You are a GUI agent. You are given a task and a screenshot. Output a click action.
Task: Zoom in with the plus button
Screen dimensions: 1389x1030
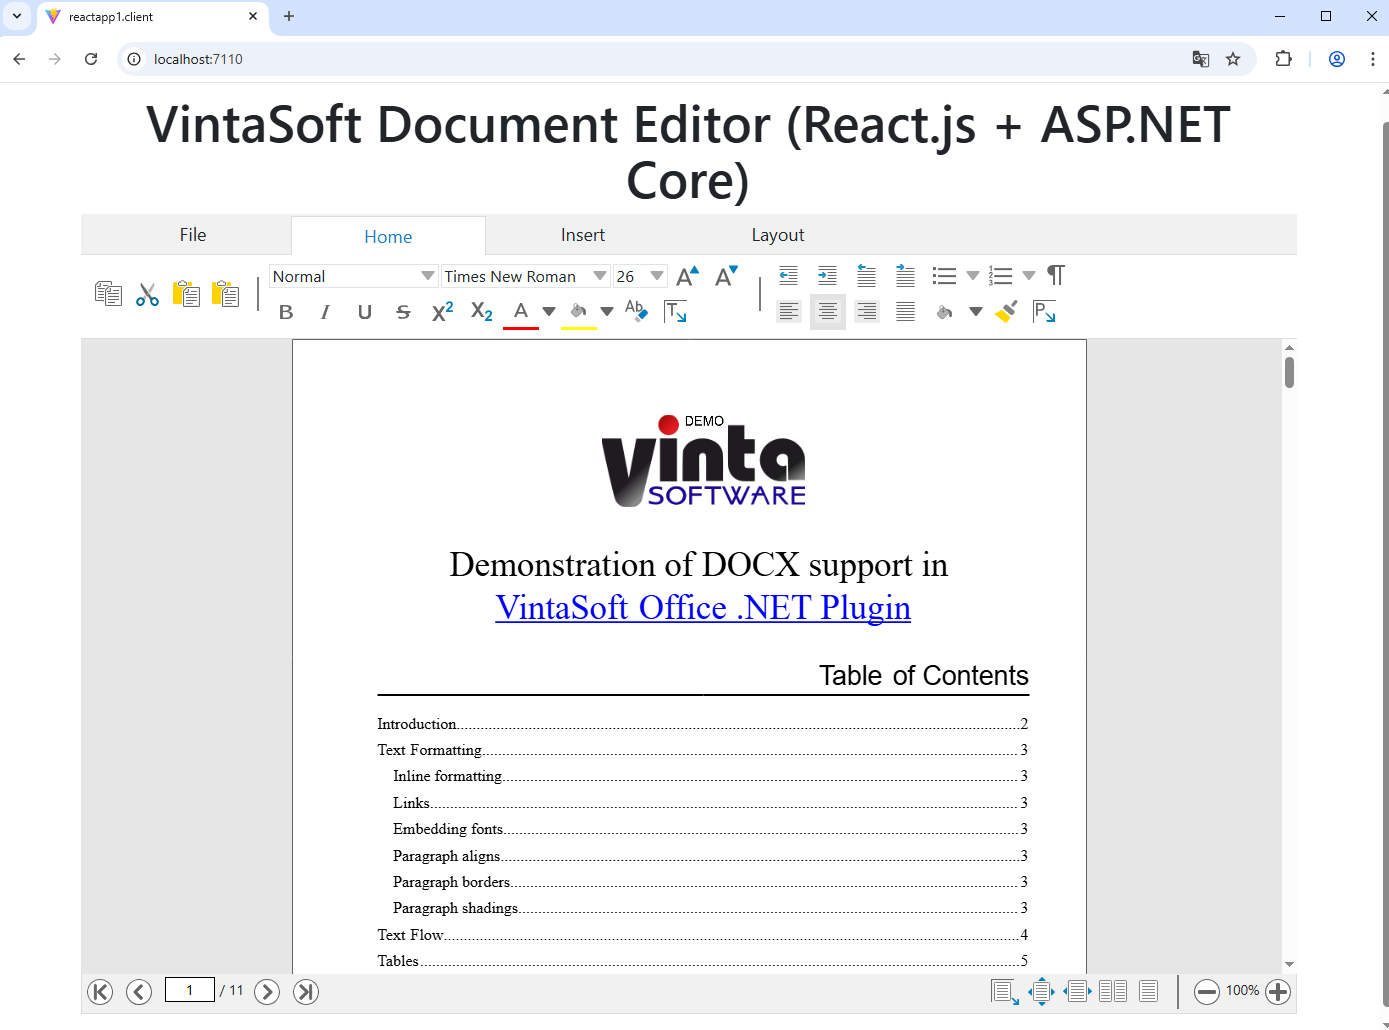click(x=1278, y=991)
